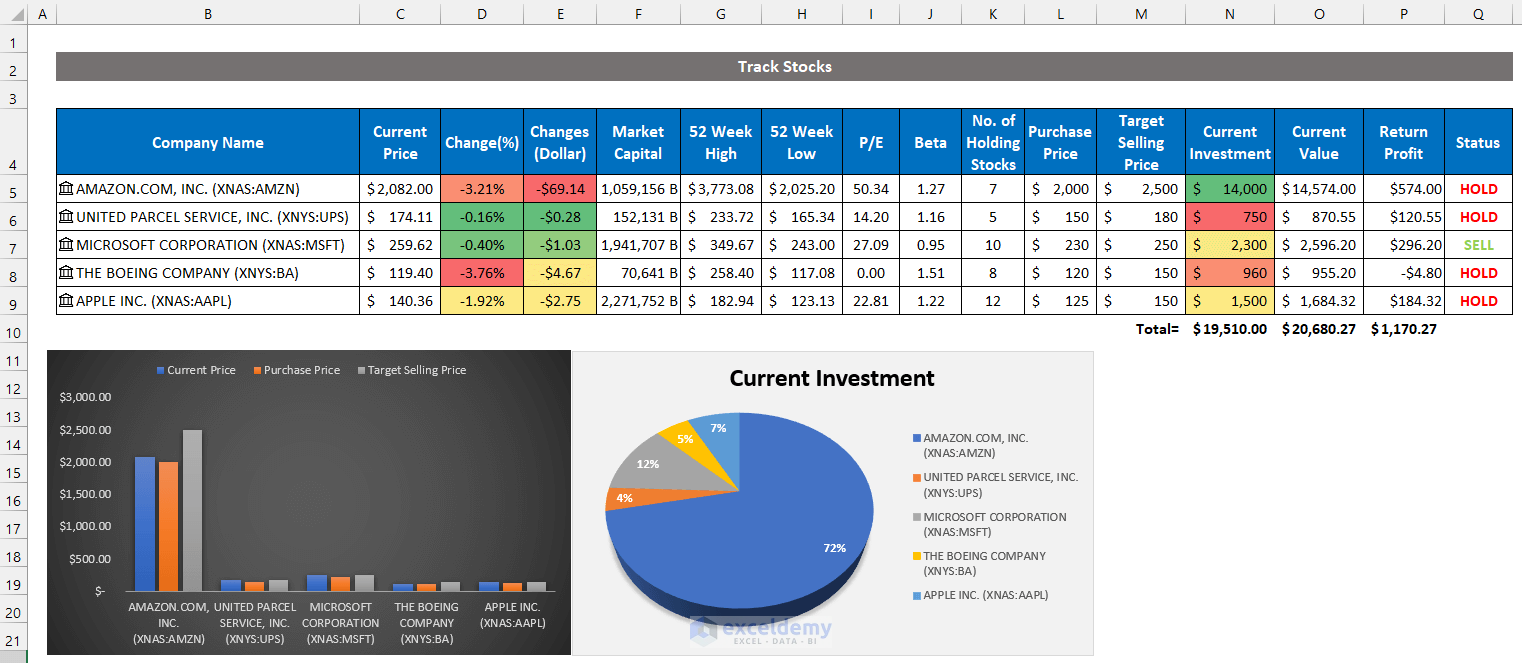Select current investment cell 750
The width and height of the screenshot is (1522, 663).
[x=1230, y=217]
